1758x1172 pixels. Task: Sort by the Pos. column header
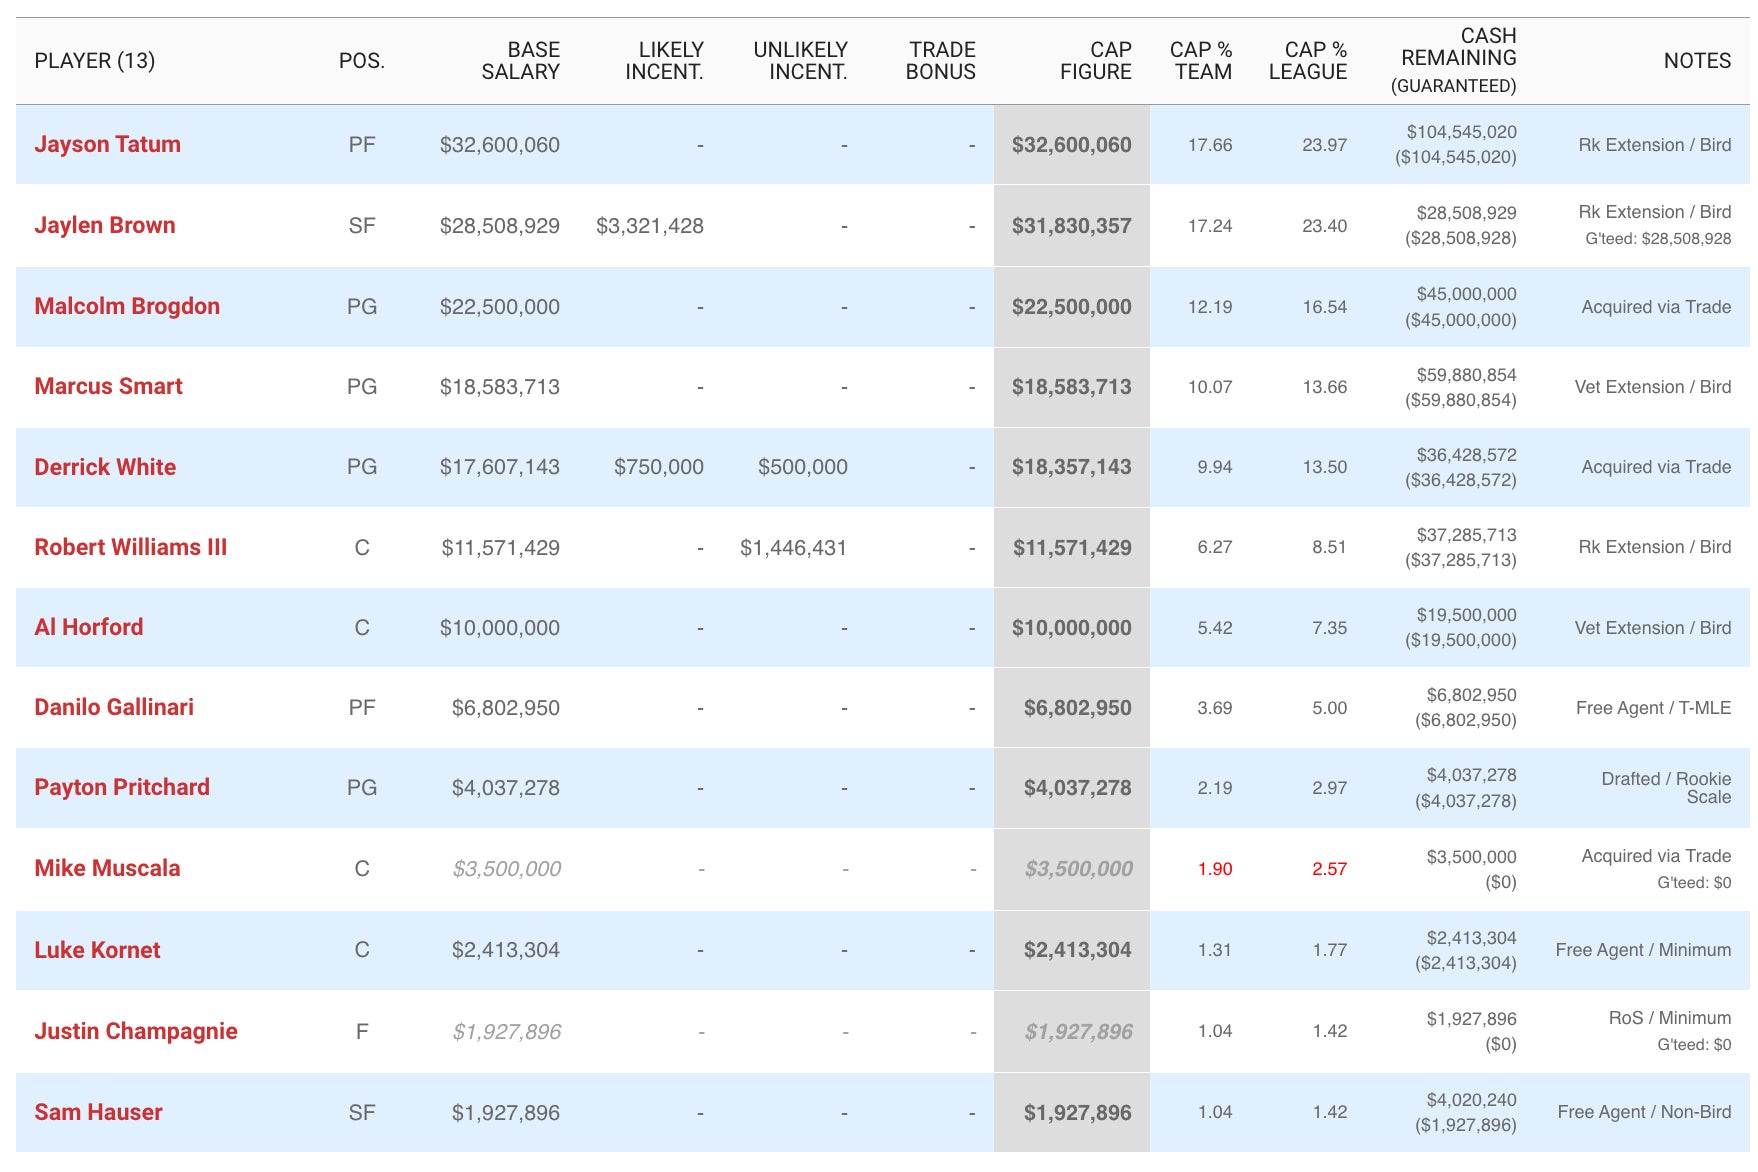pos(361,61)
